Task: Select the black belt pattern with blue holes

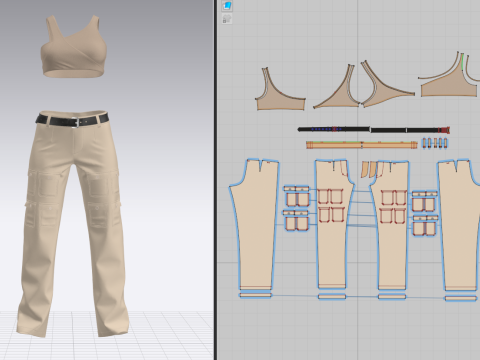Action: click(334, 129)
